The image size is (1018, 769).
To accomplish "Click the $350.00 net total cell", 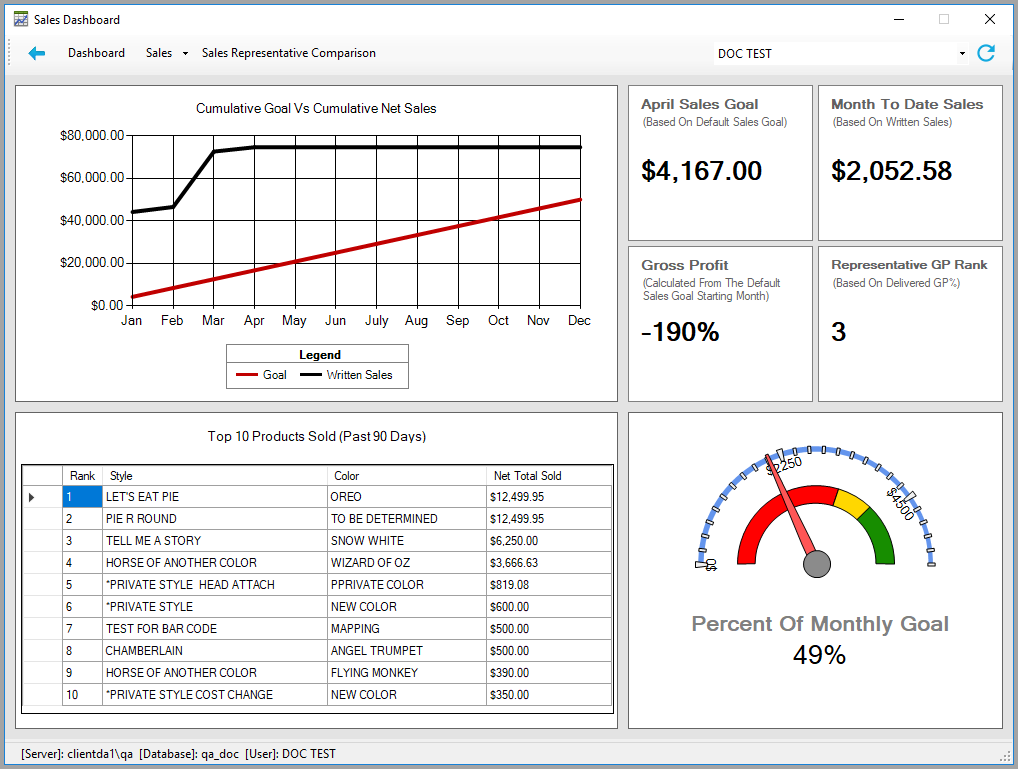I will point(549,695).
